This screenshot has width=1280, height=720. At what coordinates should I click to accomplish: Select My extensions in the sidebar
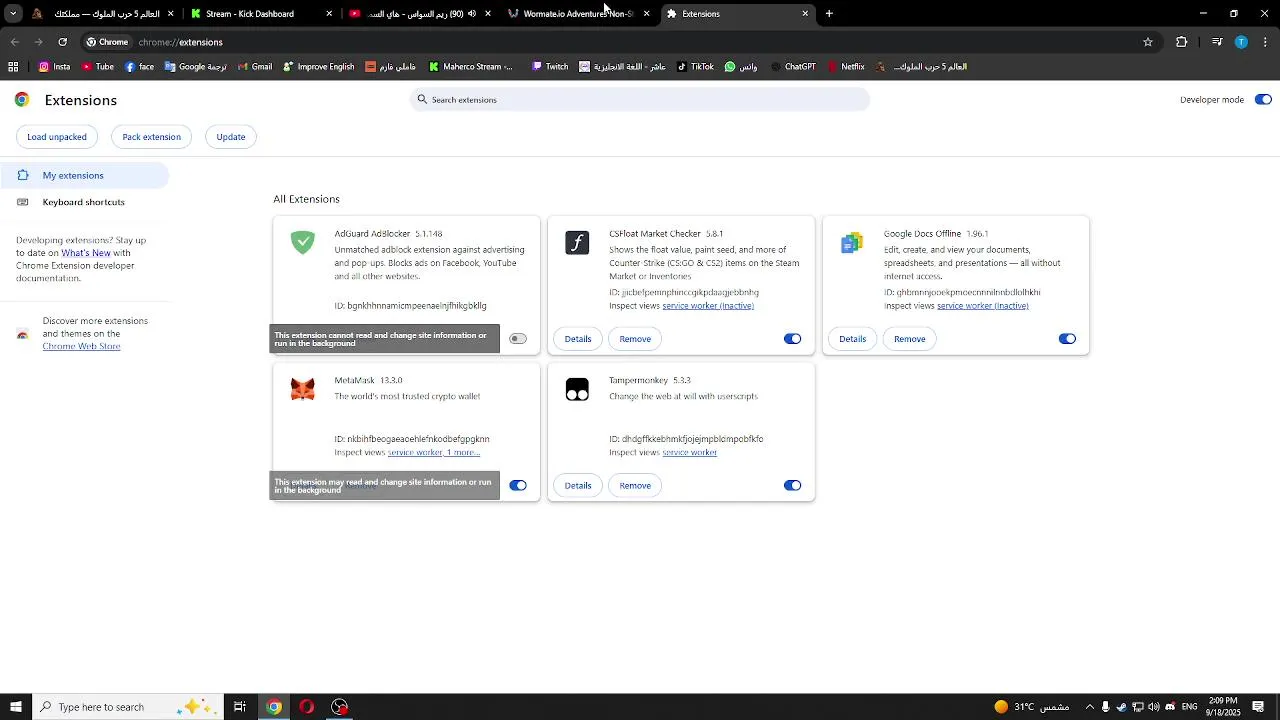(x=84, y=175)
